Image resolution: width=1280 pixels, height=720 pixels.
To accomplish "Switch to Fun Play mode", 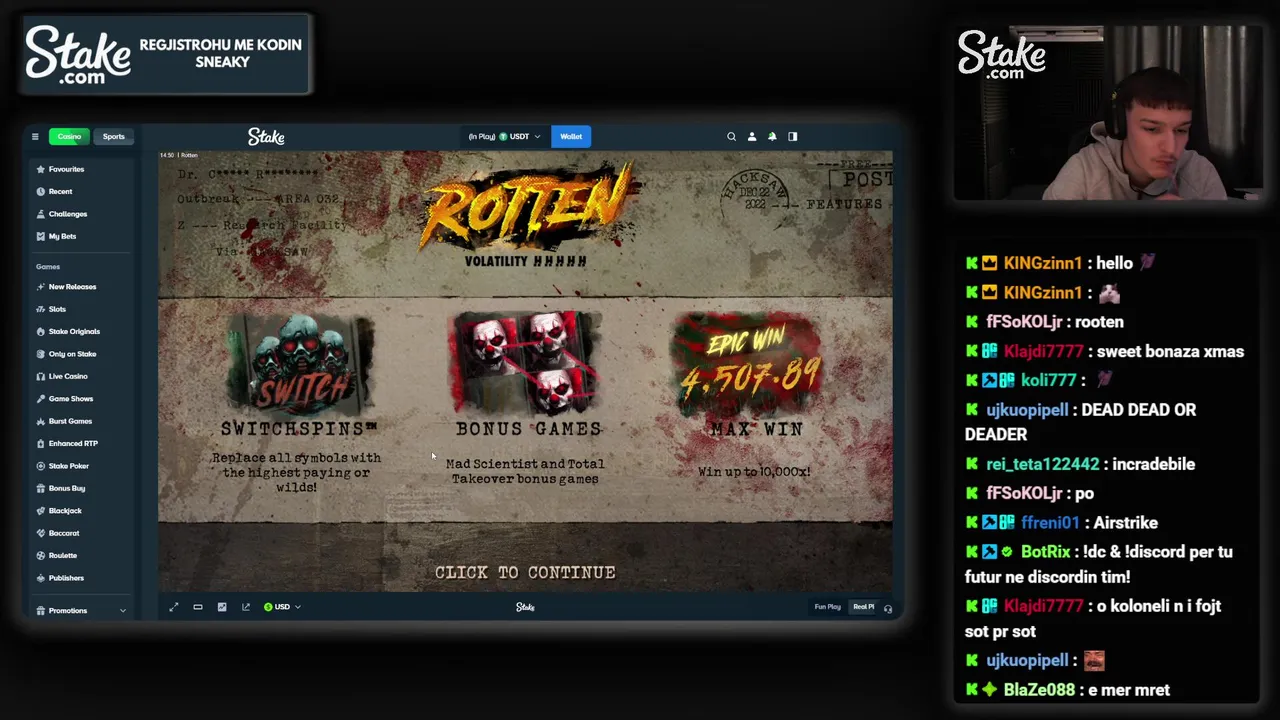I will click(827, 607).
